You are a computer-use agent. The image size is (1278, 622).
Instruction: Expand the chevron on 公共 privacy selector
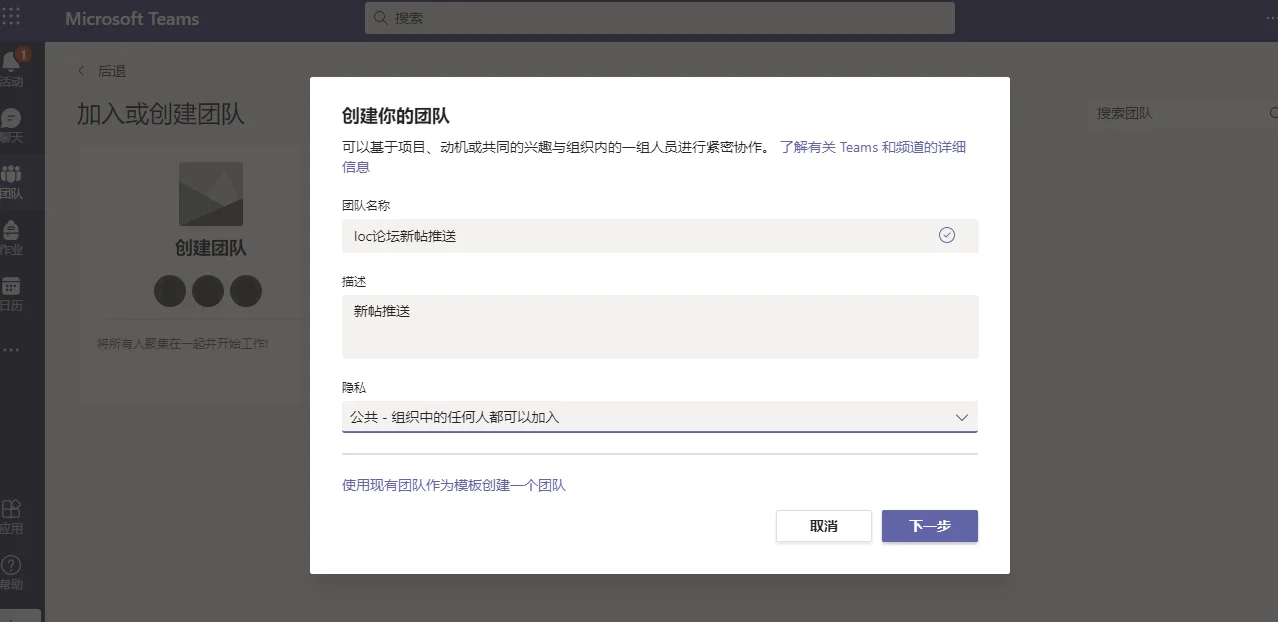961,417
